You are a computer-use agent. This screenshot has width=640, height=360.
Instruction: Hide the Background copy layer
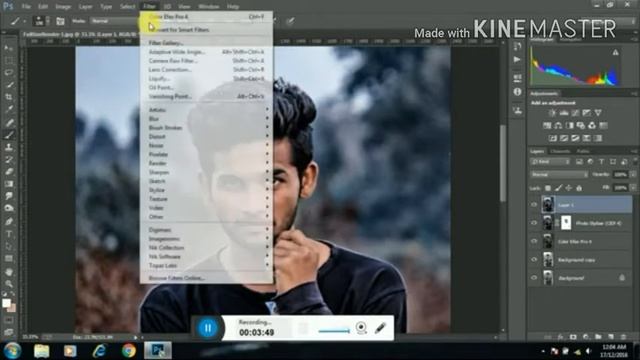click(x=534, y=260)
